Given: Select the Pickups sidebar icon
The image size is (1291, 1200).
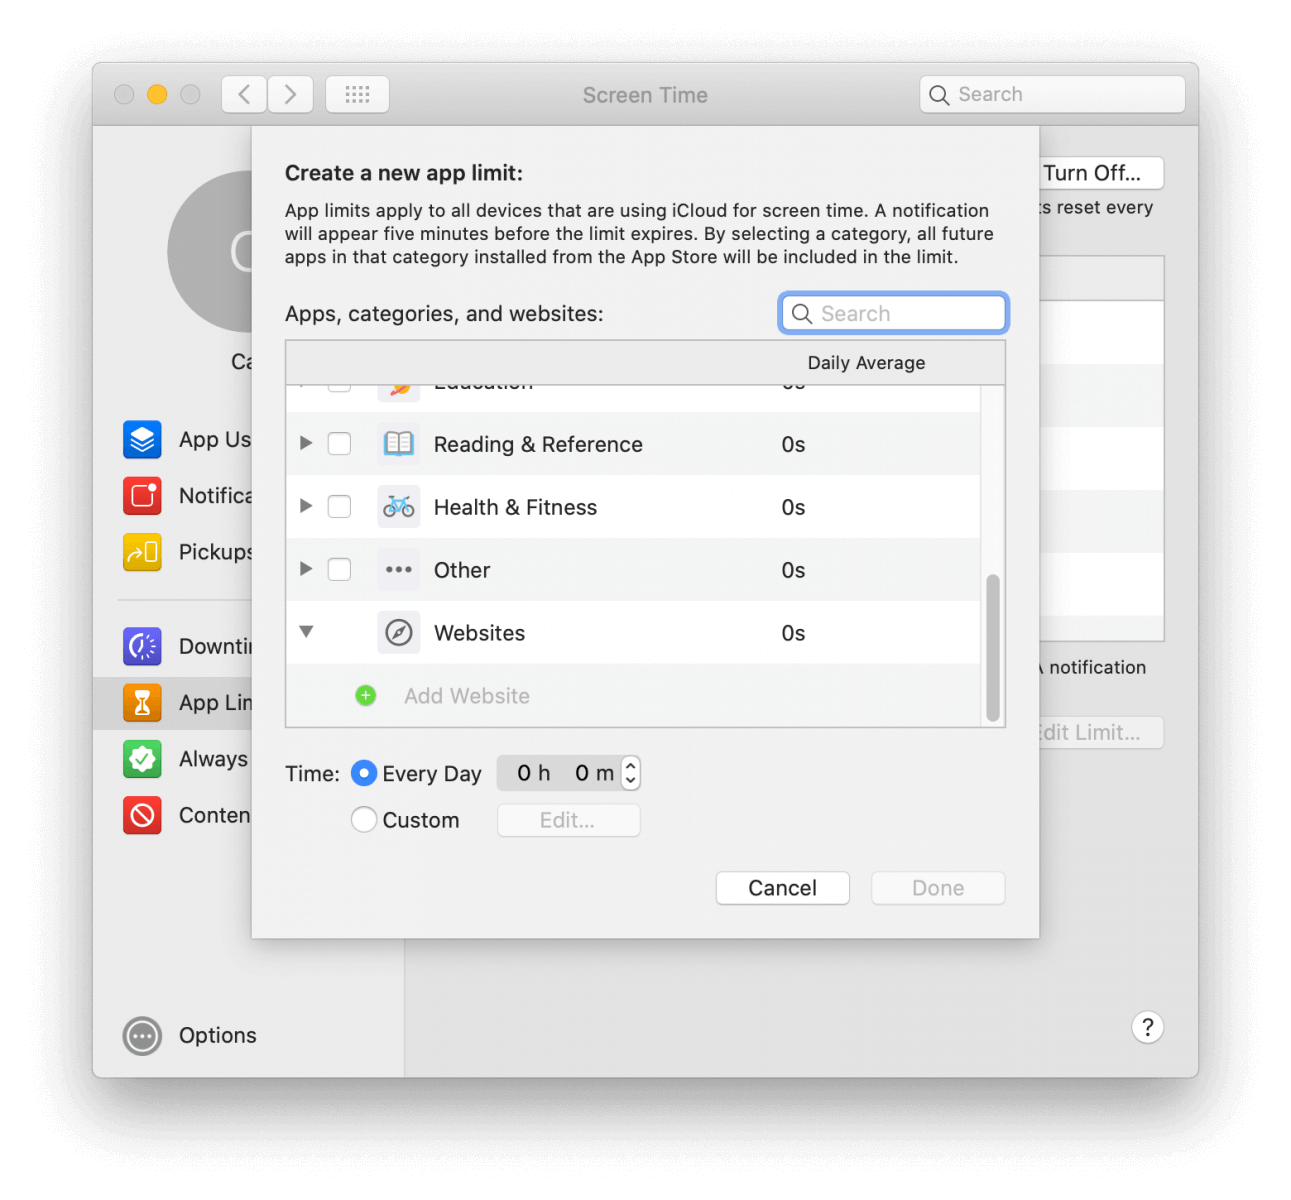Looking at the screenshot, I should pos(142,551).
